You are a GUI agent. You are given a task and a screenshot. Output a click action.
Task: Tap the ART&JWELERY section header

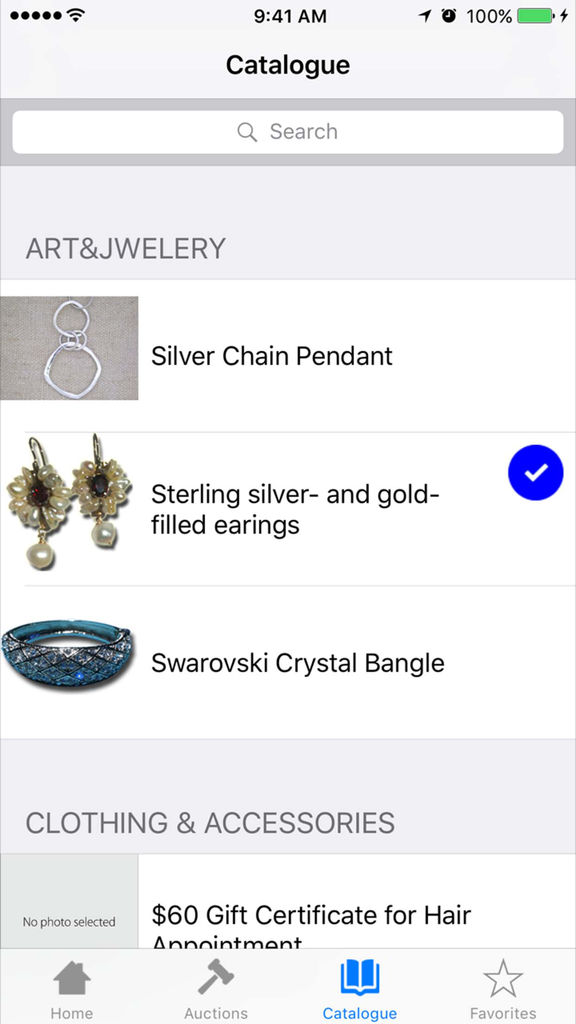[x=125, y=249]
